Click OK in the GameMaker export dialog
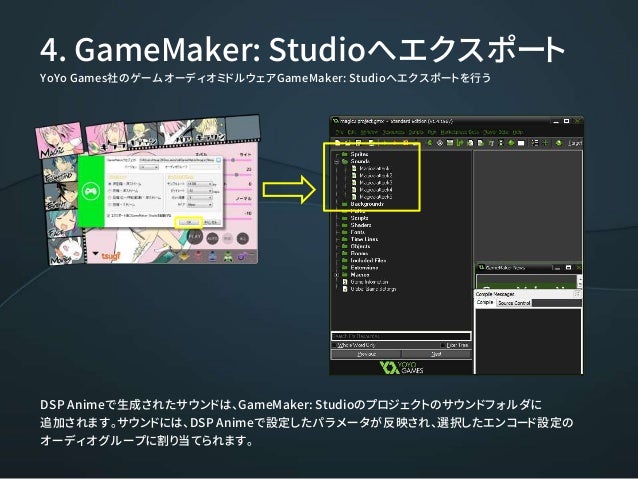This screenshot has width=638, height=479. point(189,222)
